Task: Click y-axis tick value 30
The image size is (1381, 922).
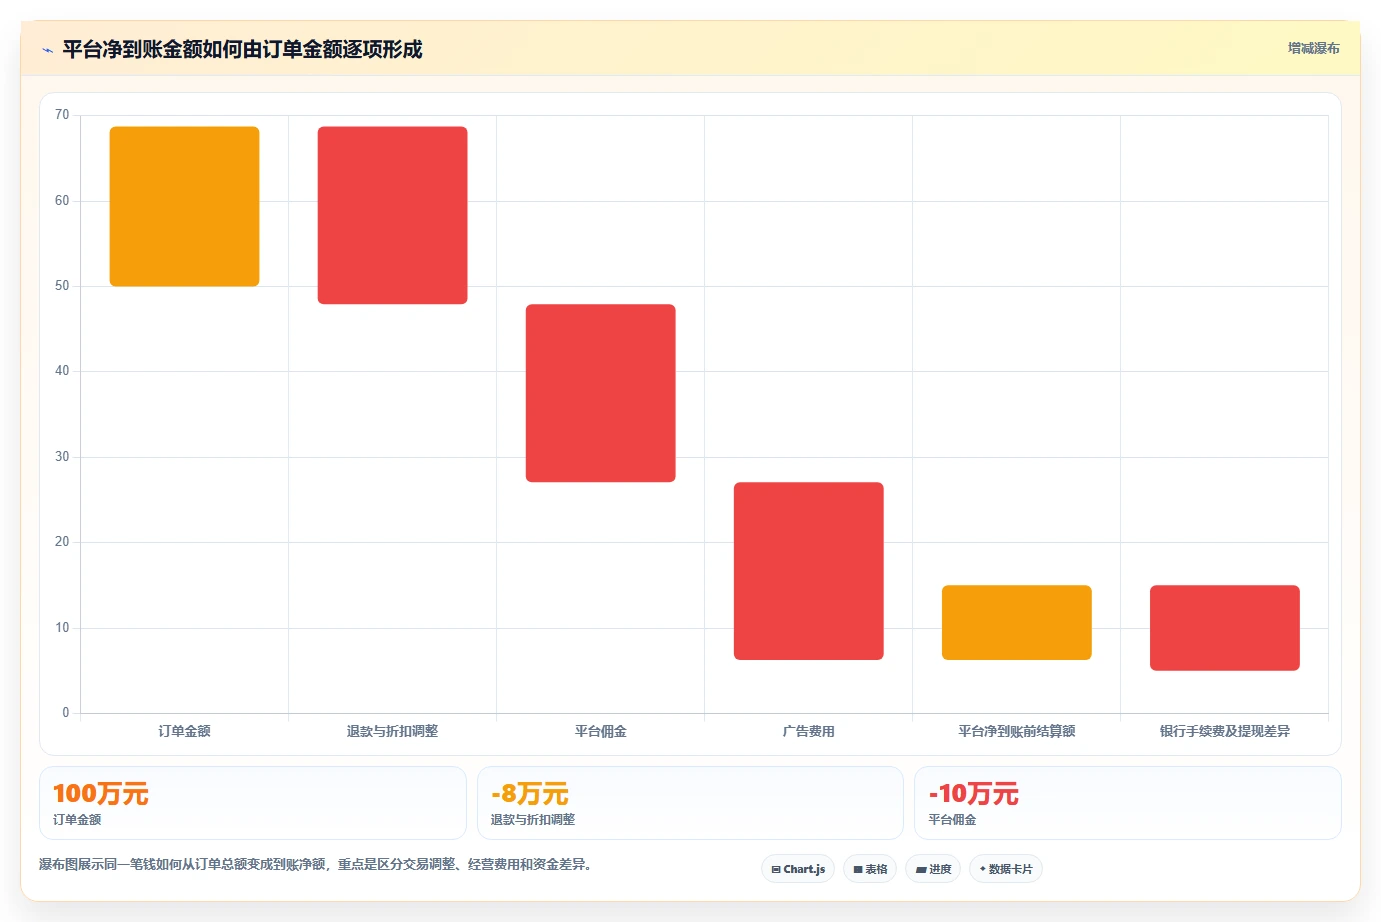Action: [62, 457]
